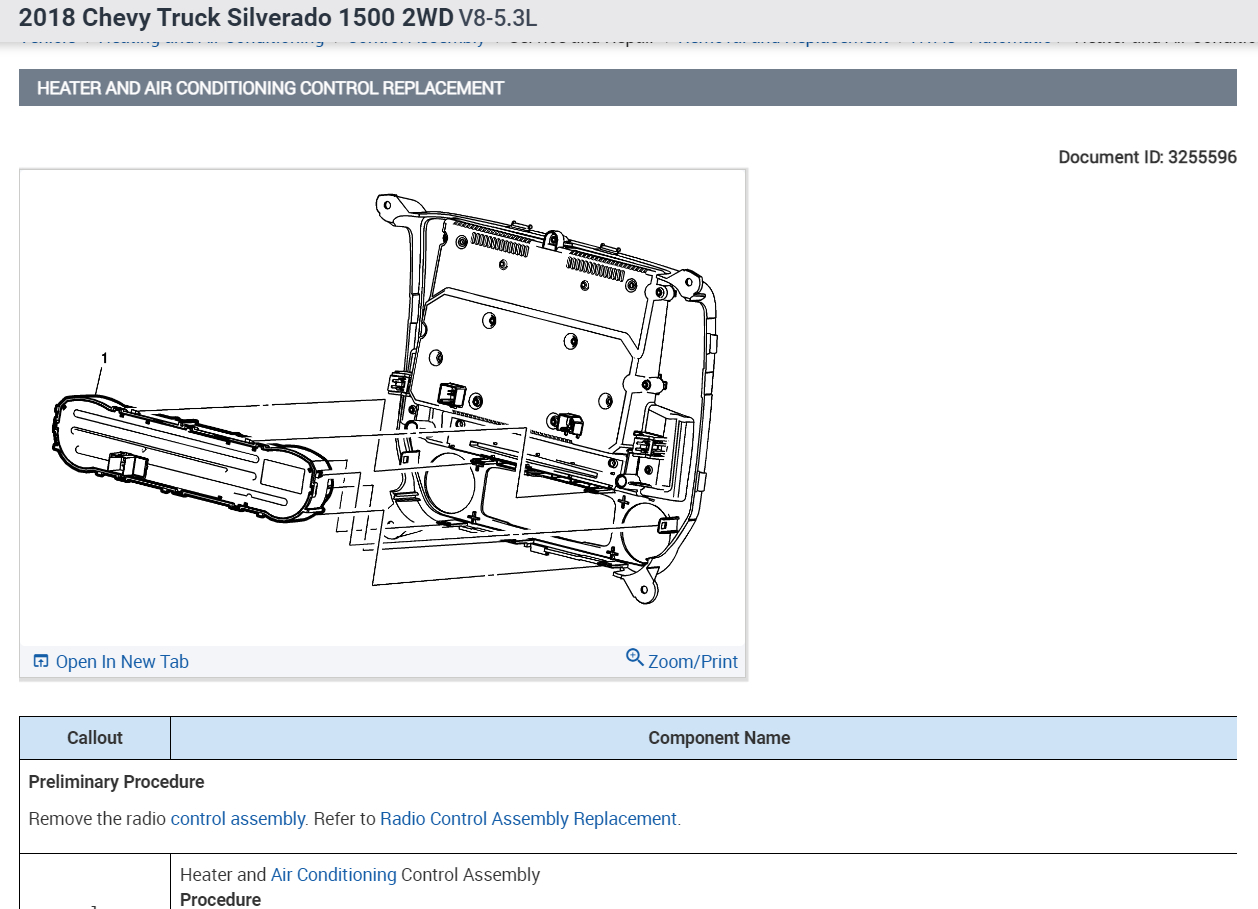1258x909 pixels.
Task: Open Radio Control Assembly Replacement link
Action: tap(528, 818)
